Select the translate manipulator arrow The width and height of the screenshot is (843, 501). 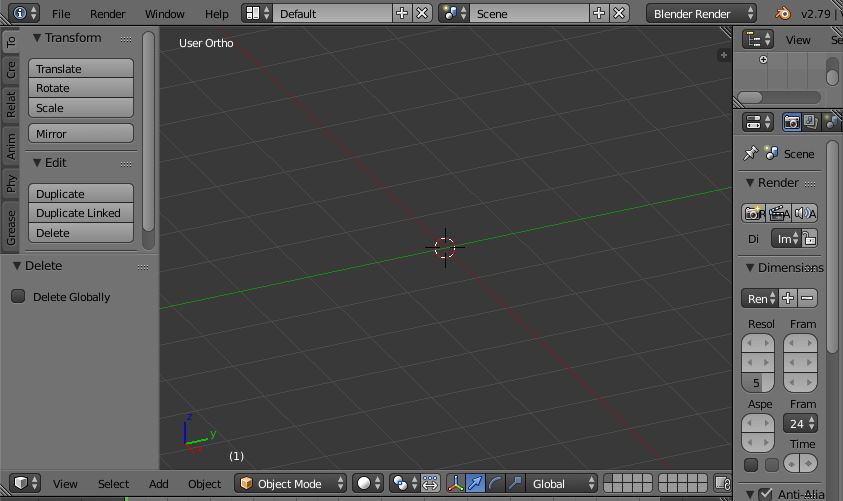[x=476, y=483]
